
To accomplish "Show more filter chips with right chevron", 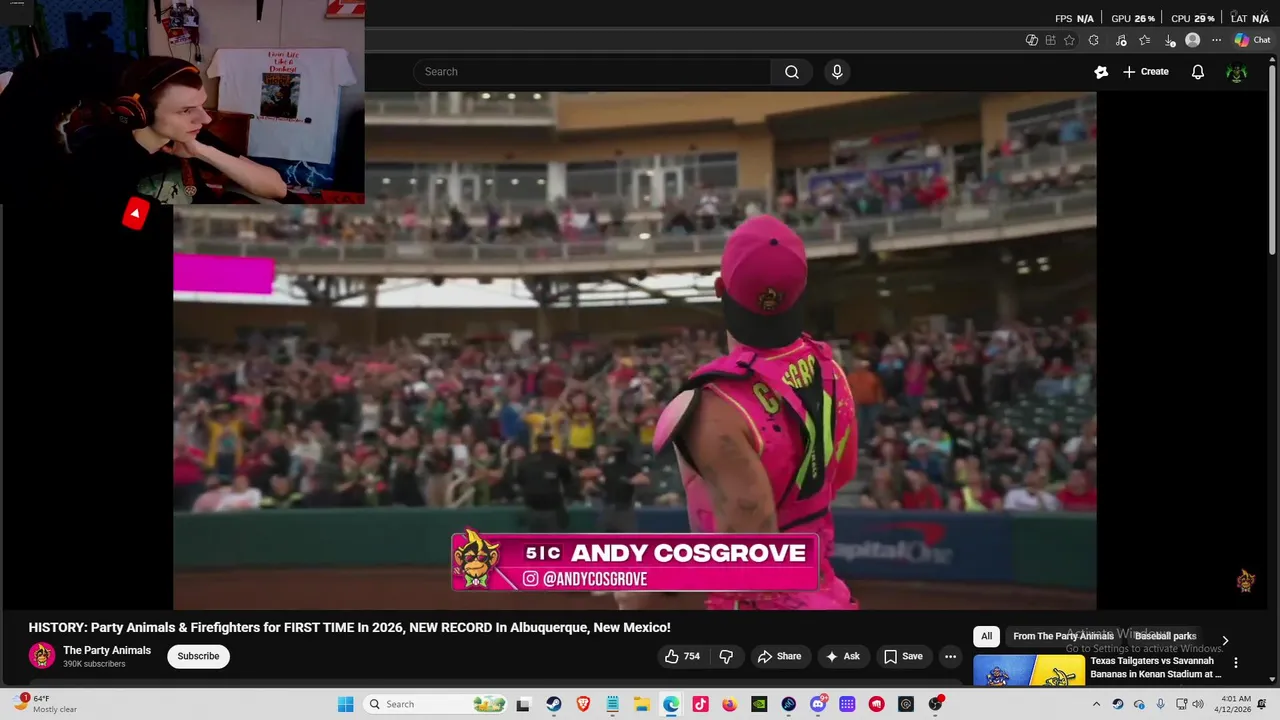I will pos(1225,640).
